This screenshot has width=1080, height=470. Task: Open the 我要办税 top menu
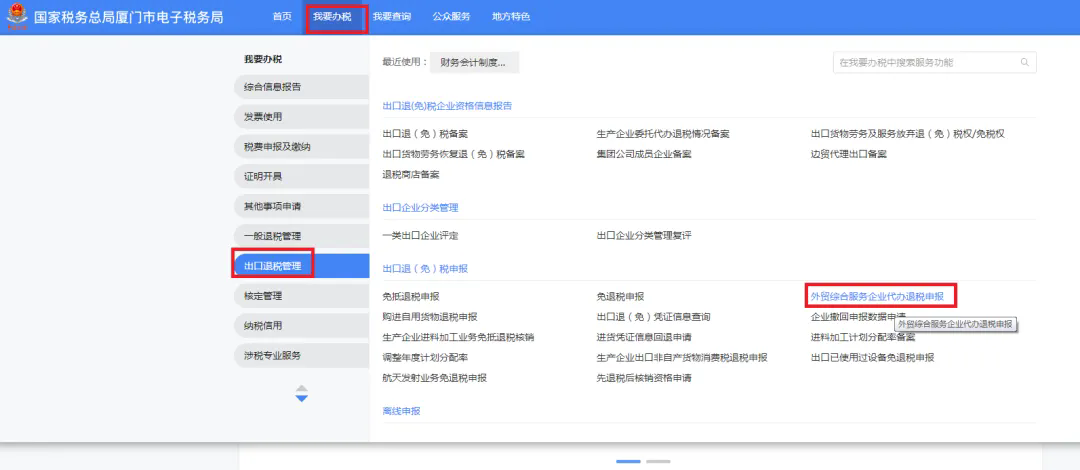tap(332, 17)
